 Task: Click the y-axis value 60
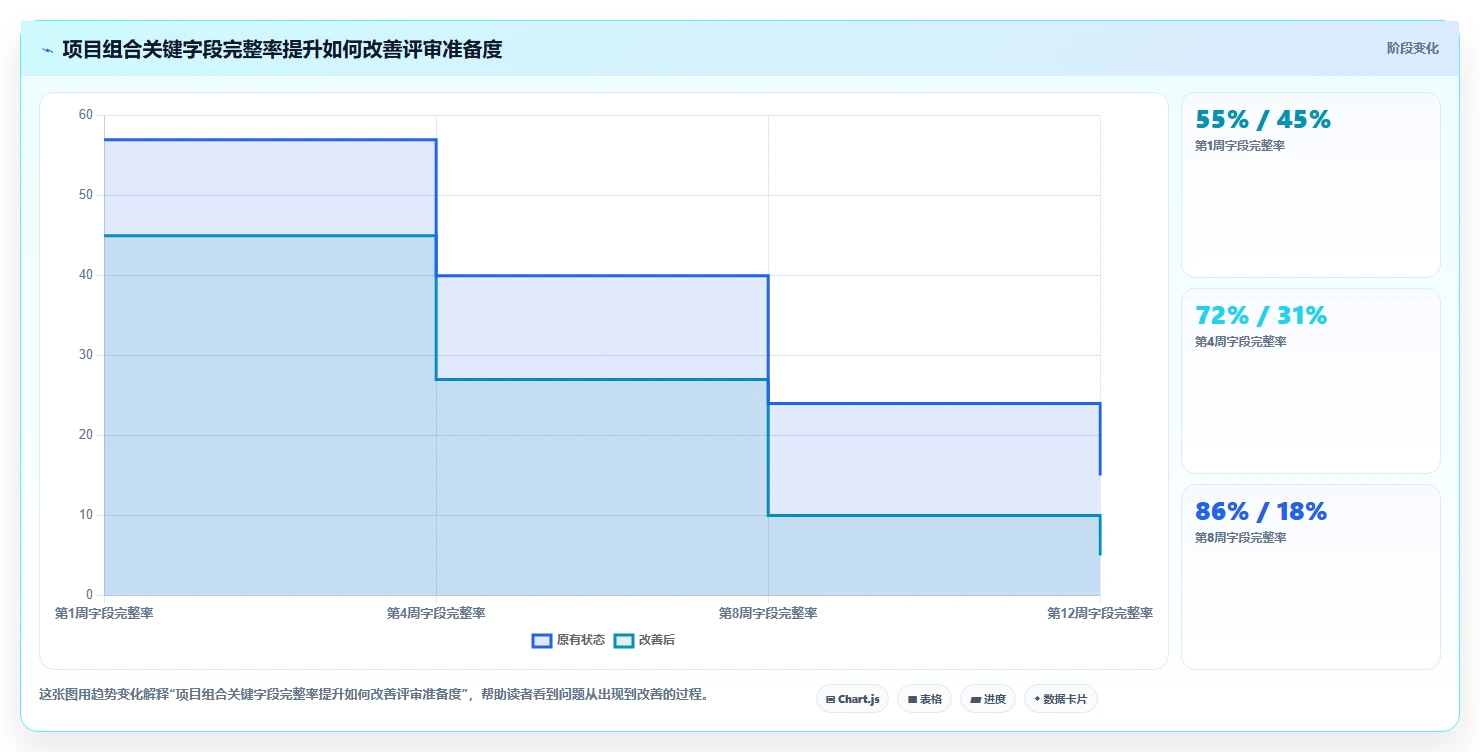coord(85,115)
